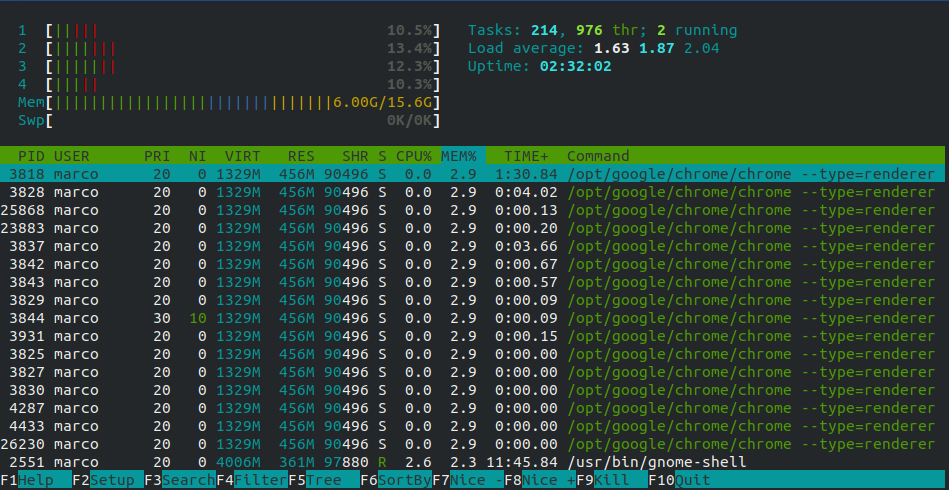Viewport: 949px width, 490px height.
Task: Select the highlighted process row PID 3818
Action: (472, 174)
